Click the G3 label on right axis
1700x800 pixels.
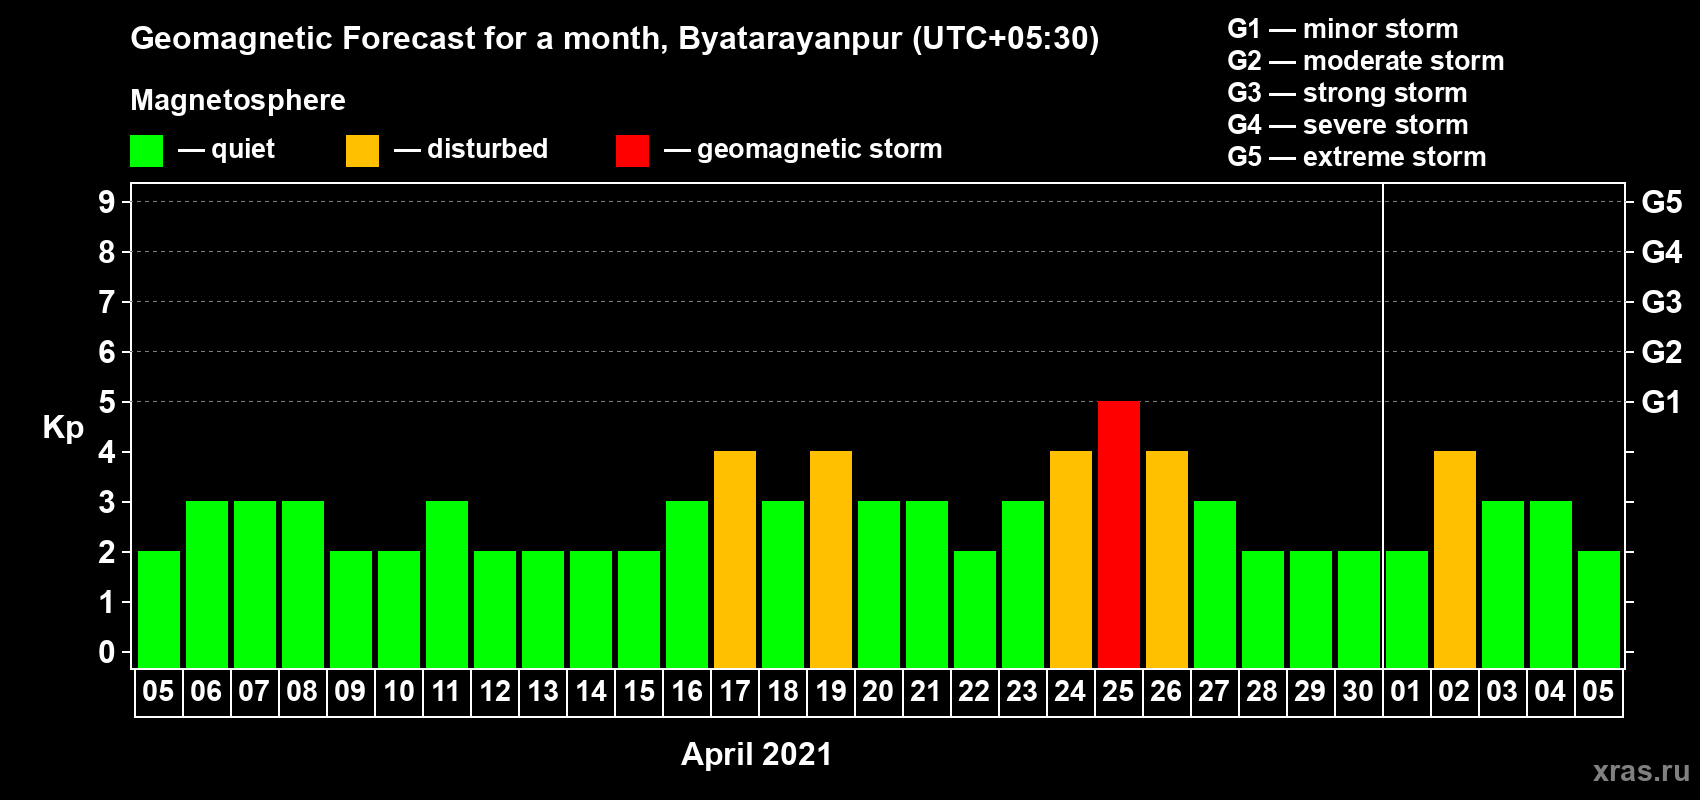click(1662, 302)
